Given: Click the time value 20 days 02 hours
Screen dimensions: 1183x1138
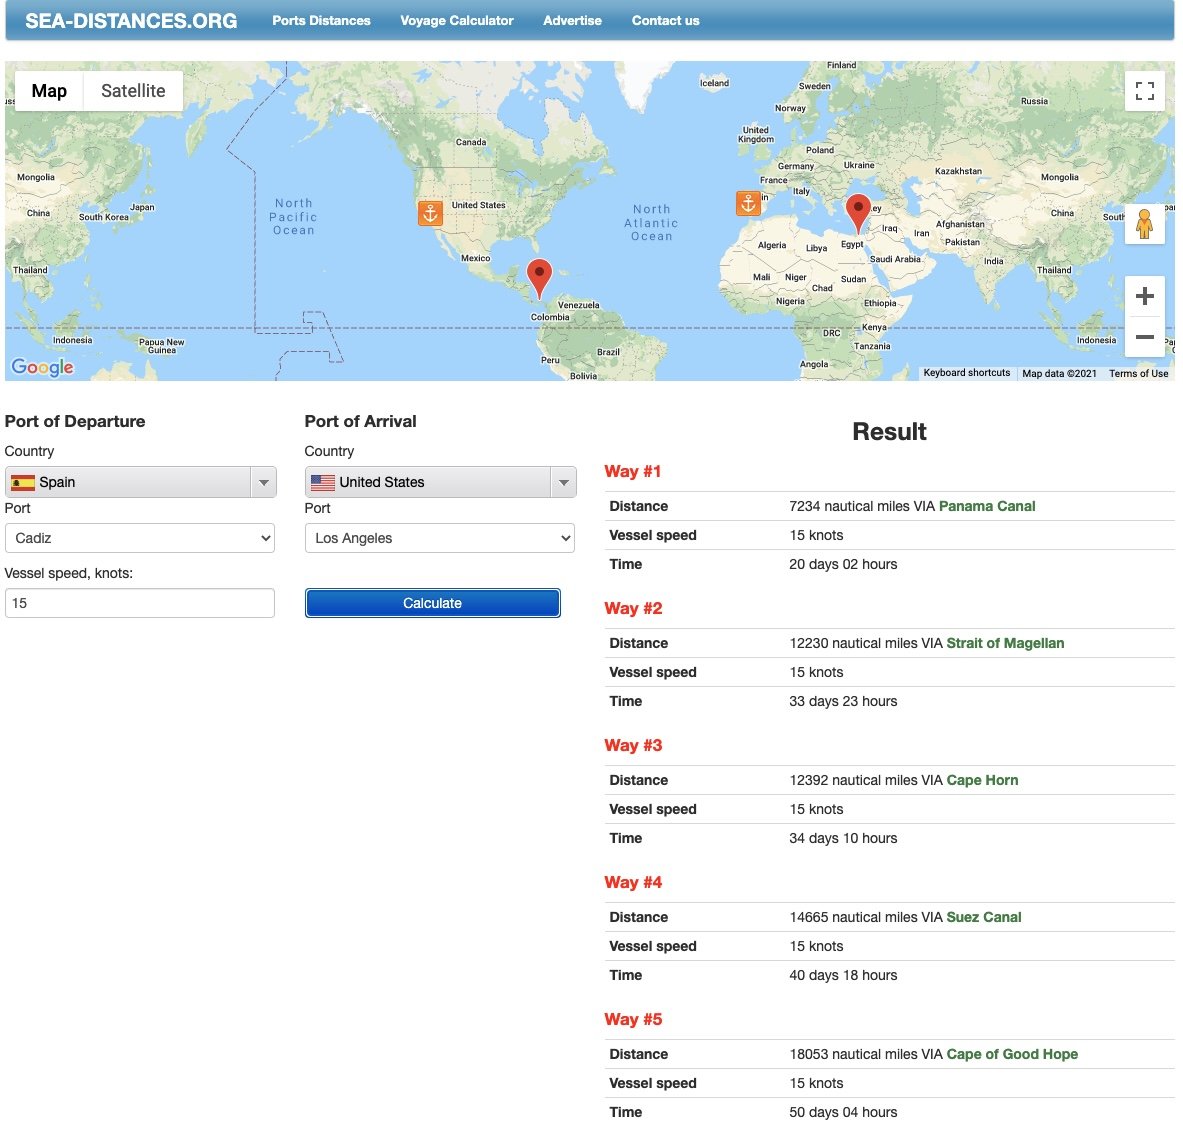Looking at the screenshot, I should 843,564.
